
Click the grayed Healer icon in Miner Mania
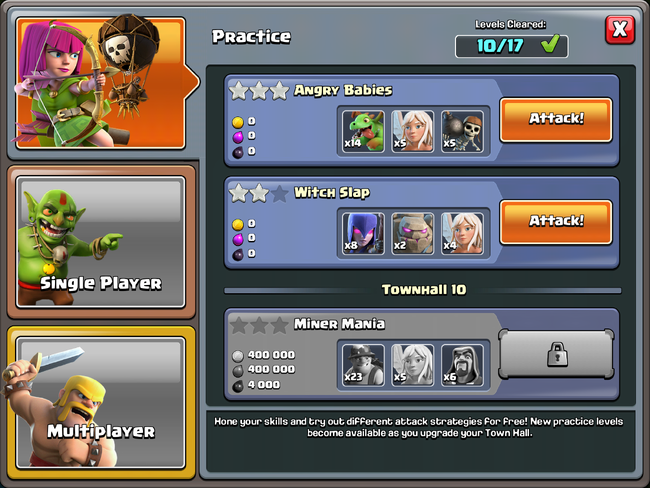point(412,365)
